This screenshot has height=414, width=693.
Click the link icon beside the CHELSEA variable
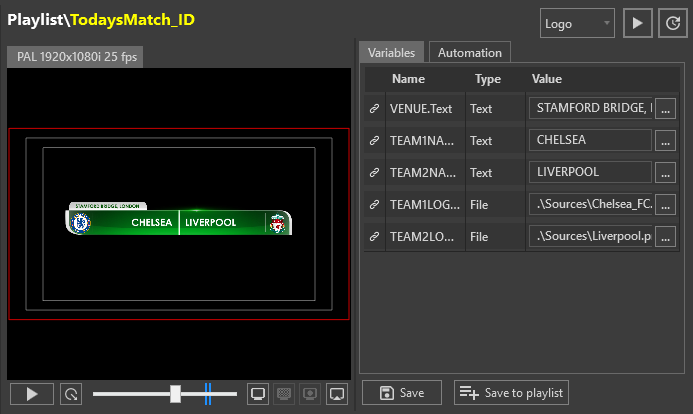(375, 140)
